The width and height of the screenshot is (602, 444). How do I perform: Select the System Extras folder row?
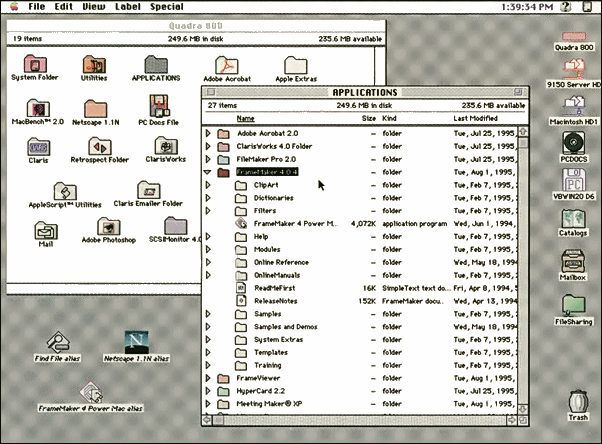(x=360, y=340)
